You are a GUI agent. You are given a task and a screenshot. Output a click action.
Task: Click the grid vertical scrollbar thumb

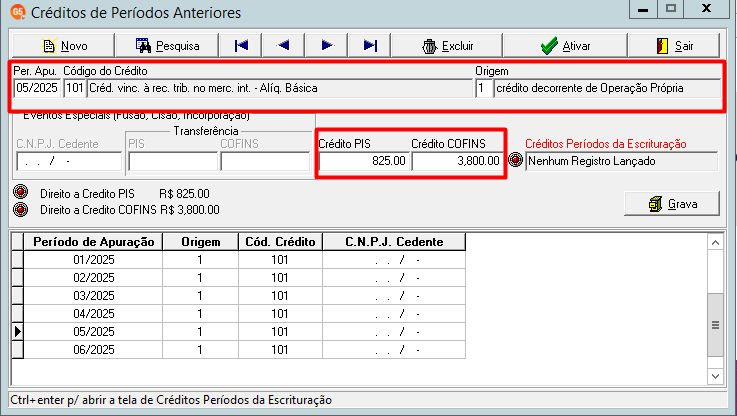(x=715, y=325)
